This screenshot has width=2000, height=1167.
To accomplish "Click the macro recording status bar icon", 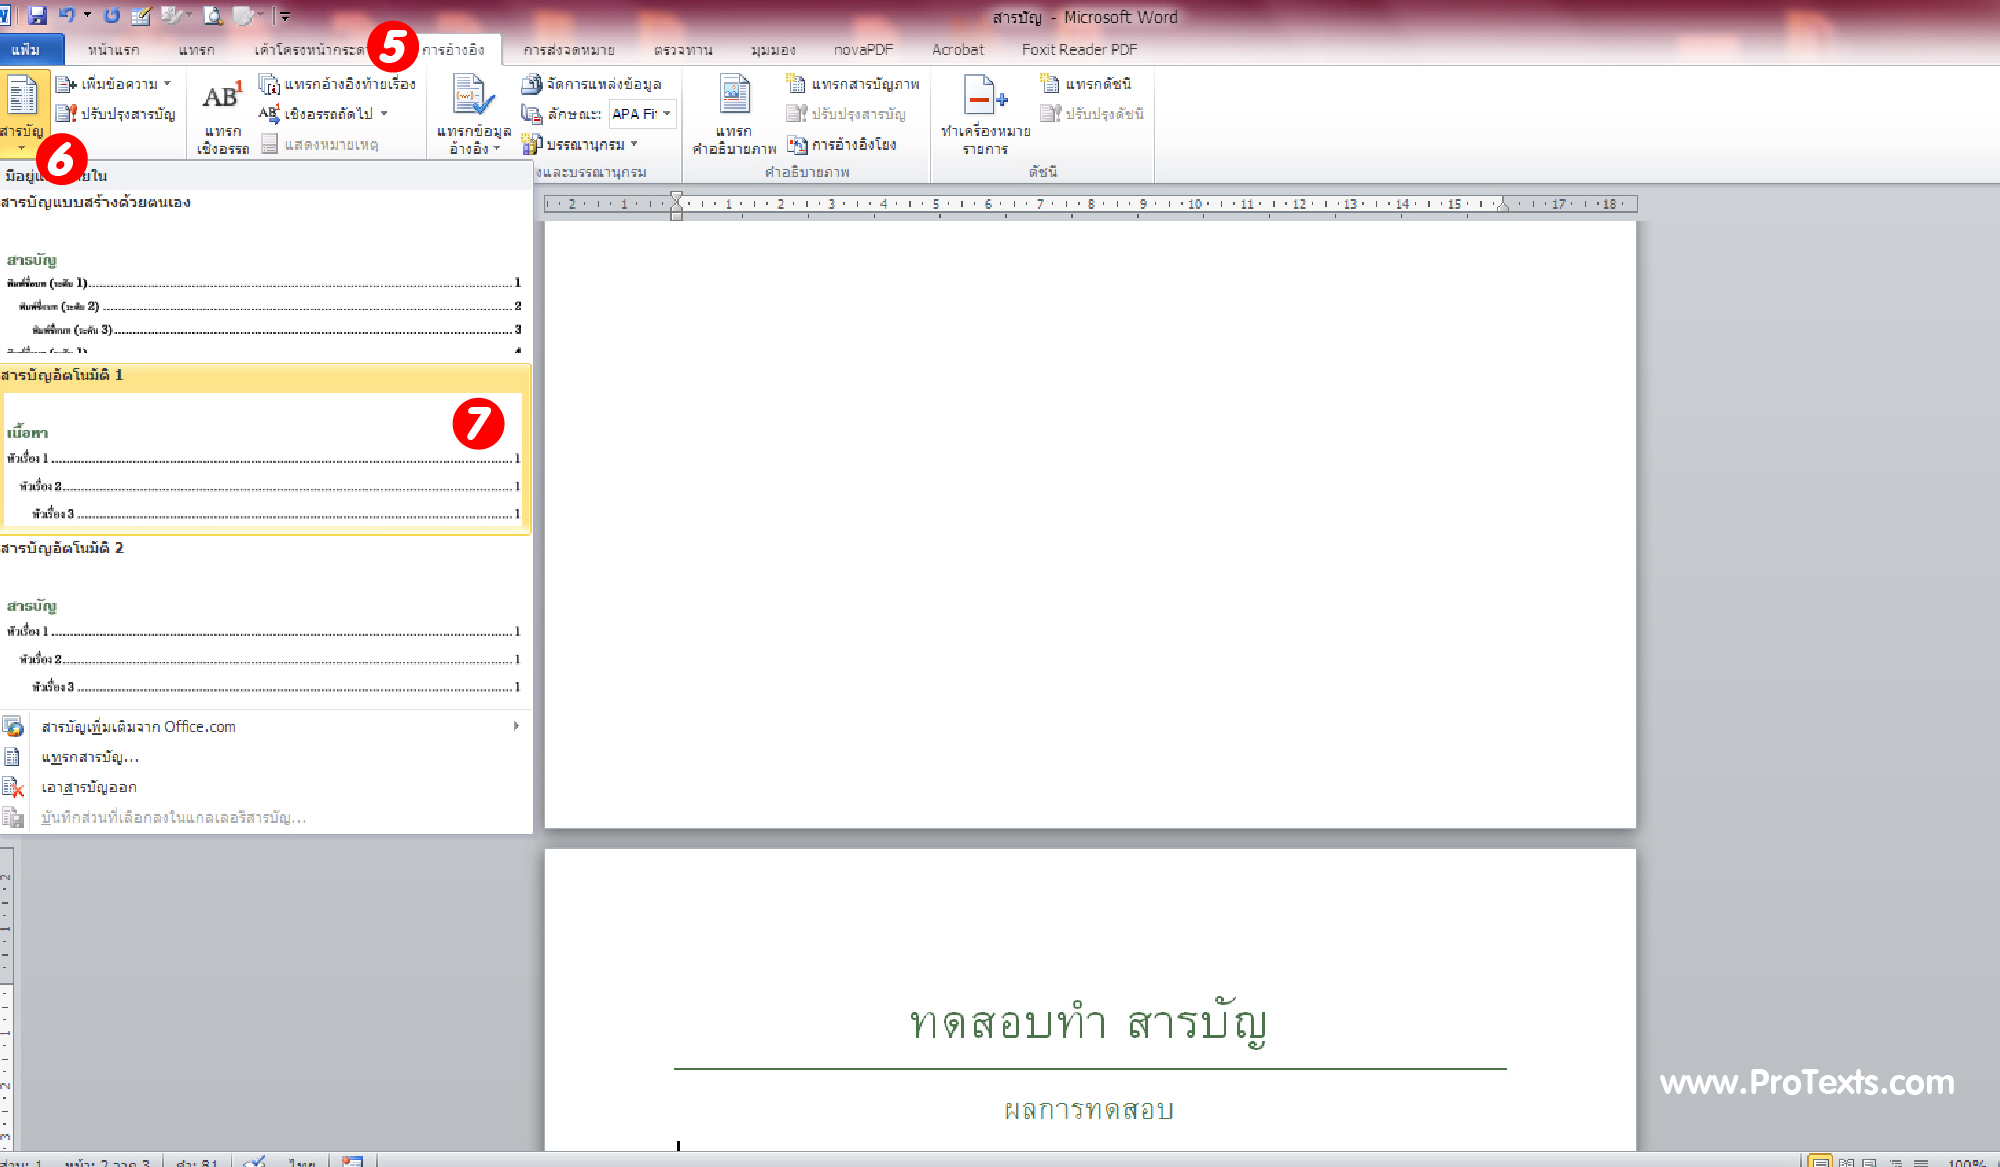I will 352,1161.
